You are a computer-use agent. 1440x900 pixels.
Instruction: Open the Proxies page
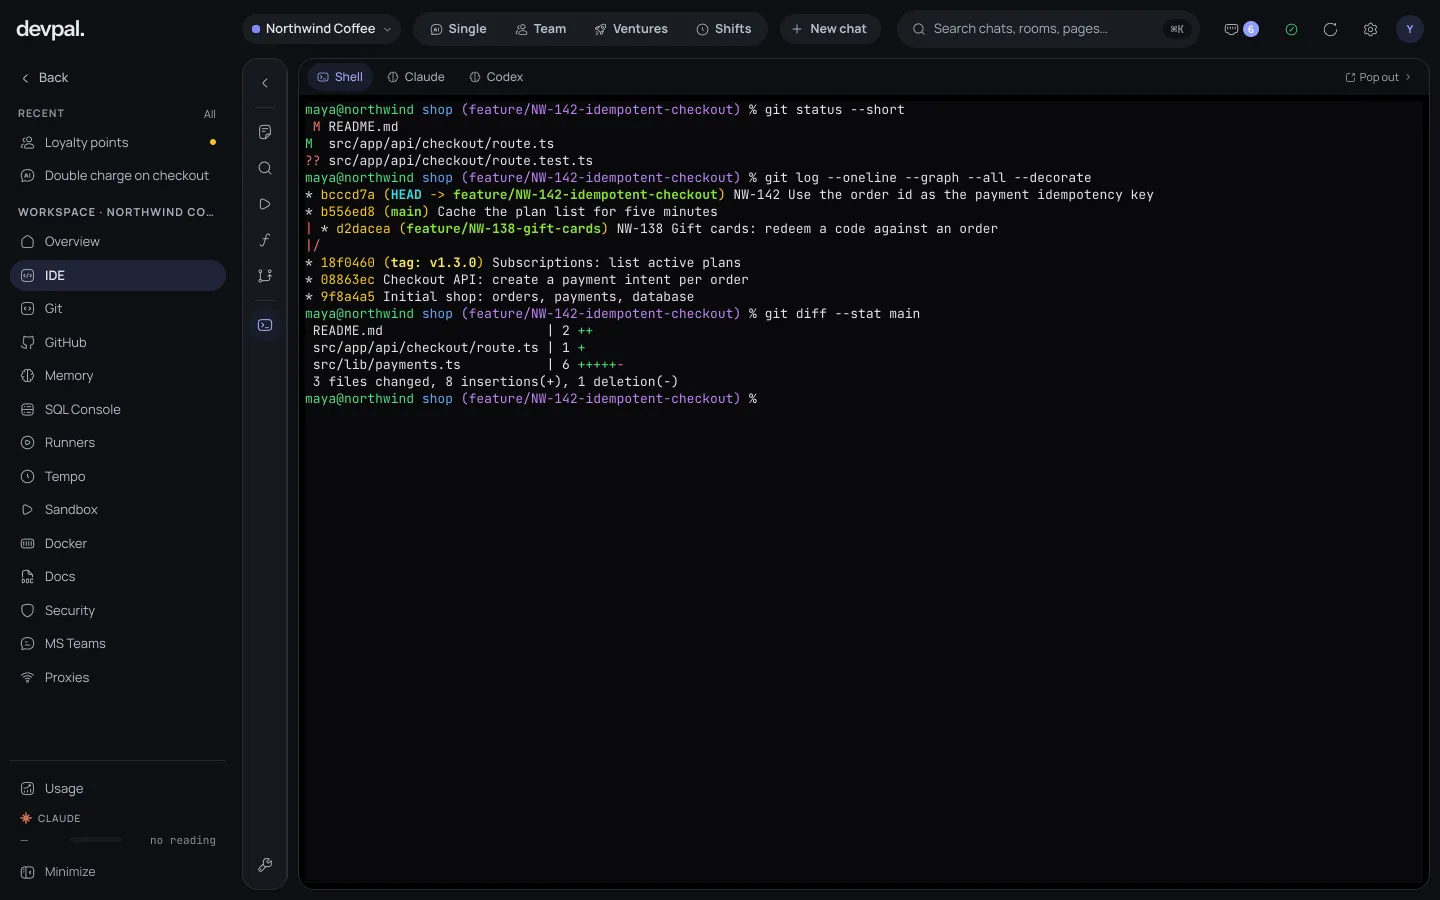pos(118,677)
